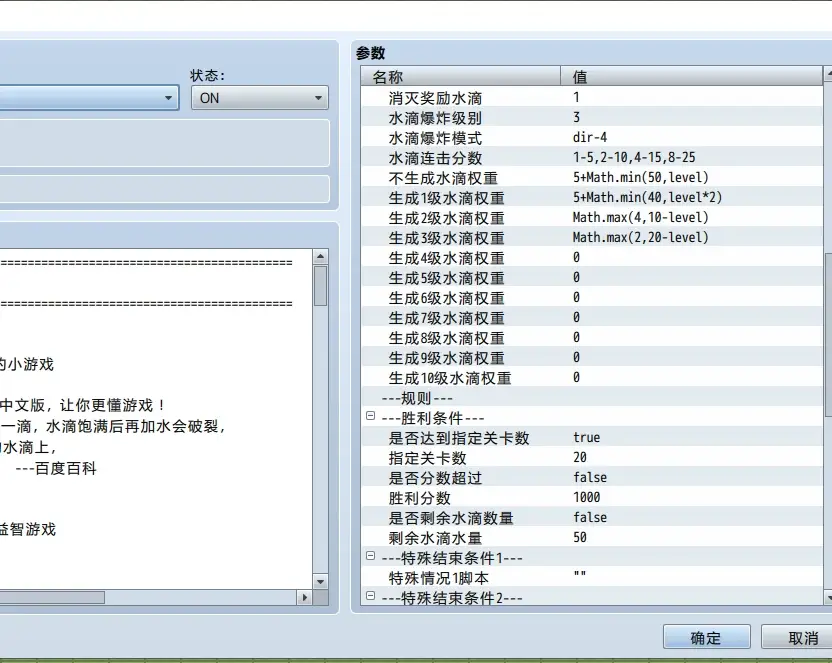Click value 5+Math.min(40,level*2)
This screenshot has height=663, width=832.
(x=647, y=198)
